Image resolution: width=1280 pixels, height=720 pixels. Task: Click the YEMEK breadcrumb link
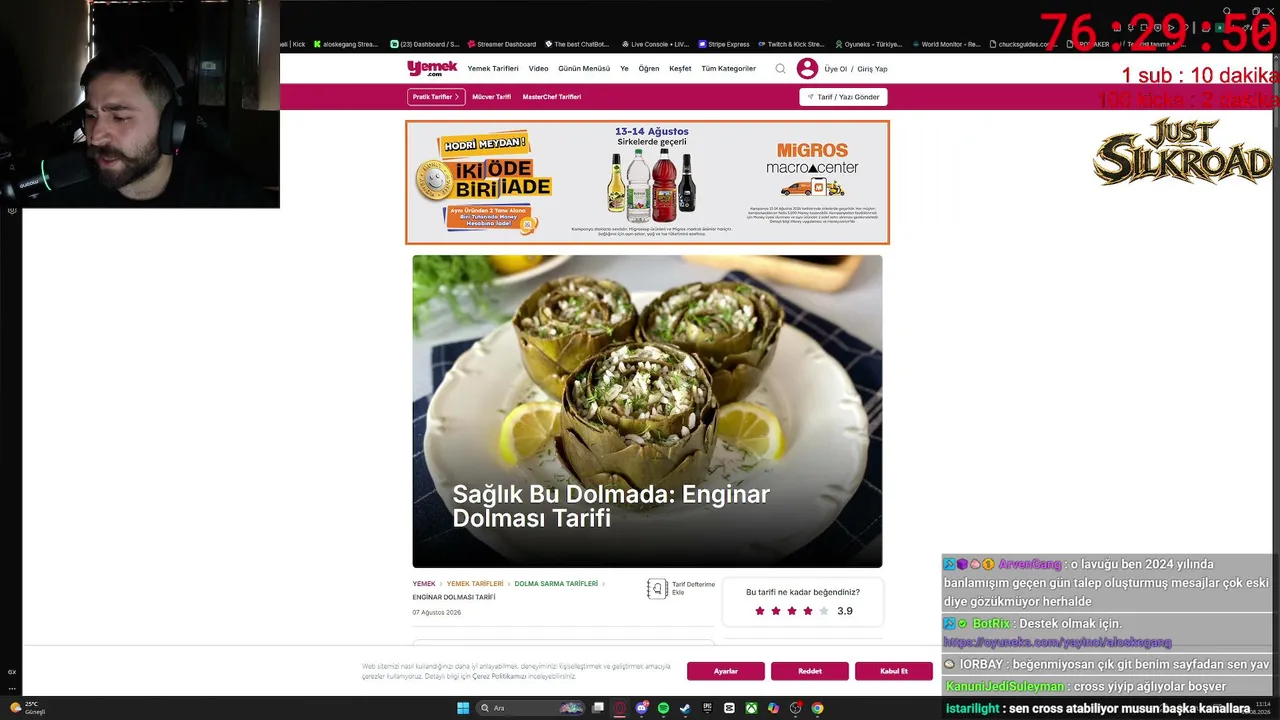click(424, 584)
